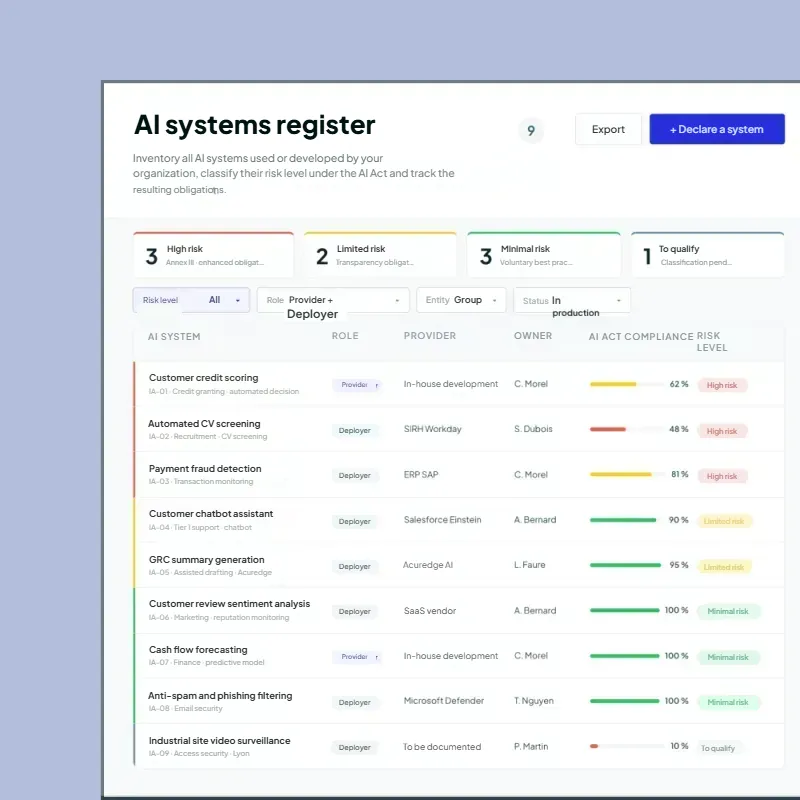Sort by the AI SYSTEM column header
This screenshot has width=800, height=800.
click(174, 337)
